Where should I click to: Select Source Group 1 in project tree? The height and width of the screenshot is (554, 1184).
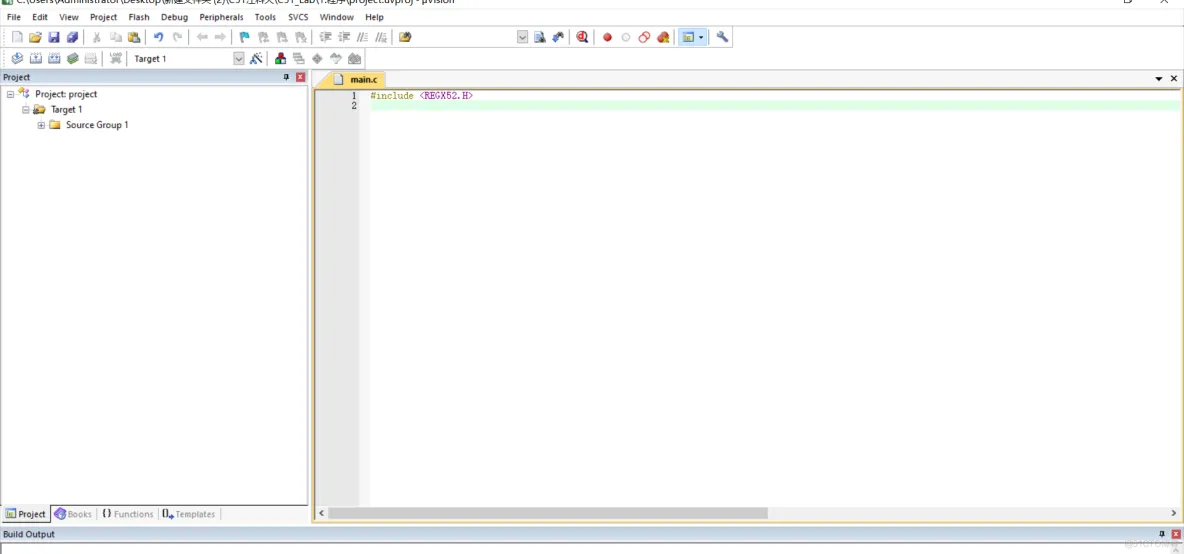97,125
